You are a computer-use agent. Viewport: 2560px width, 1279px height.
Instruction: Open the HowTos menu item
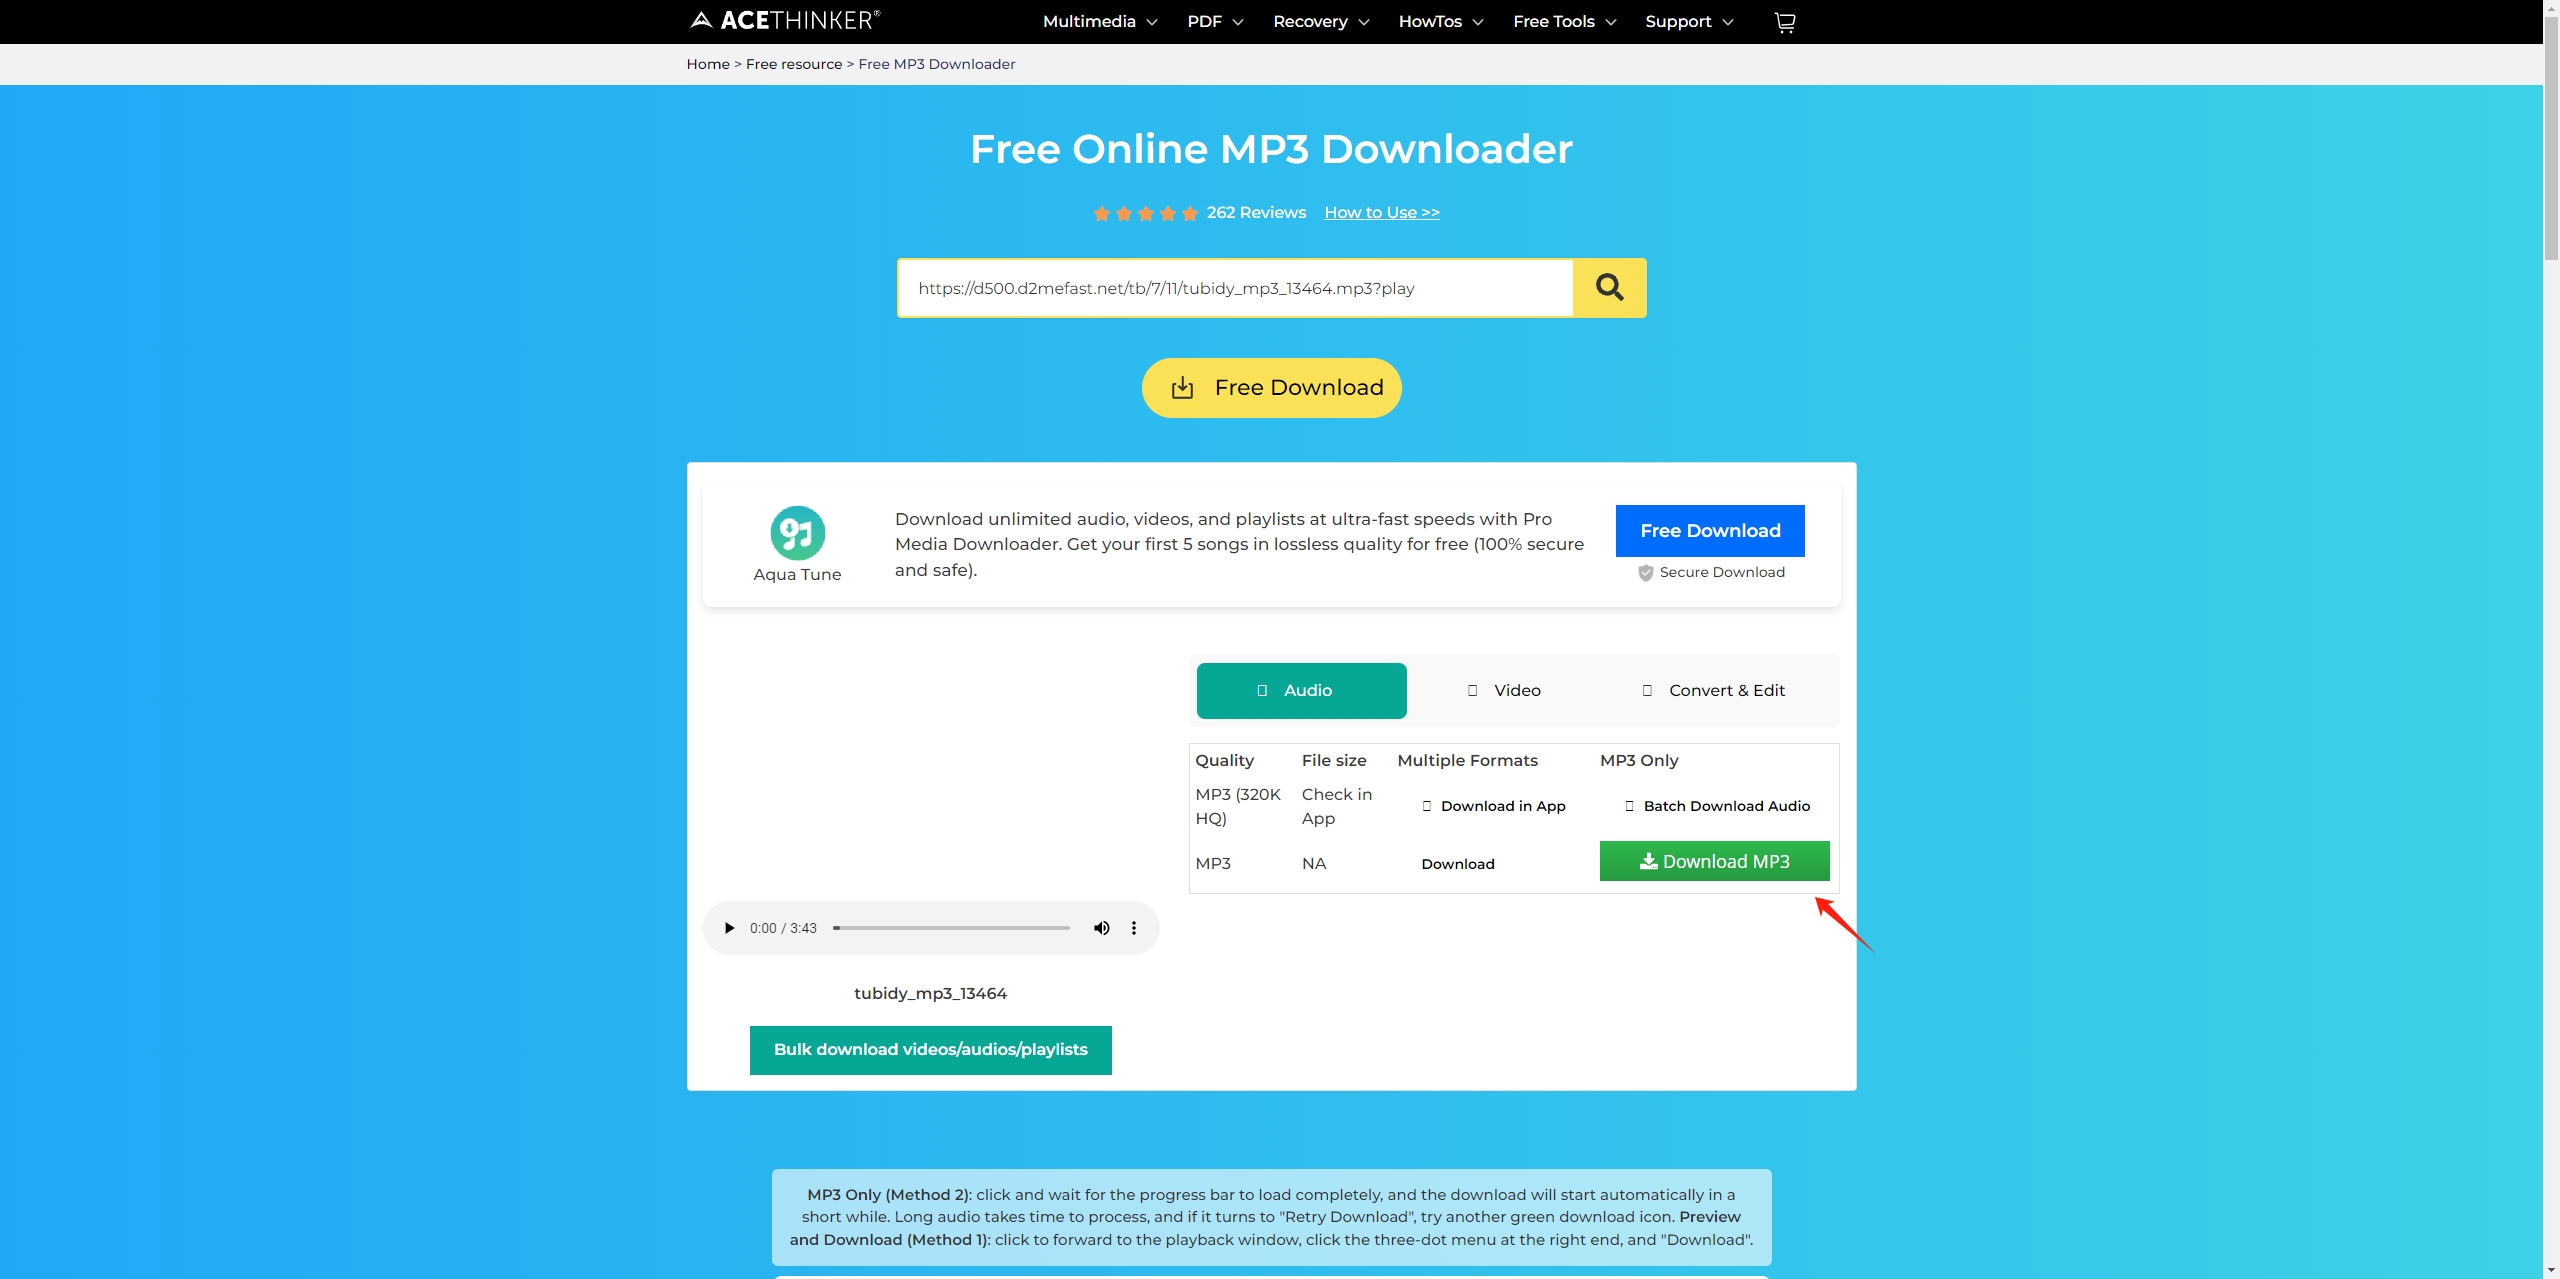(1432, 21)
